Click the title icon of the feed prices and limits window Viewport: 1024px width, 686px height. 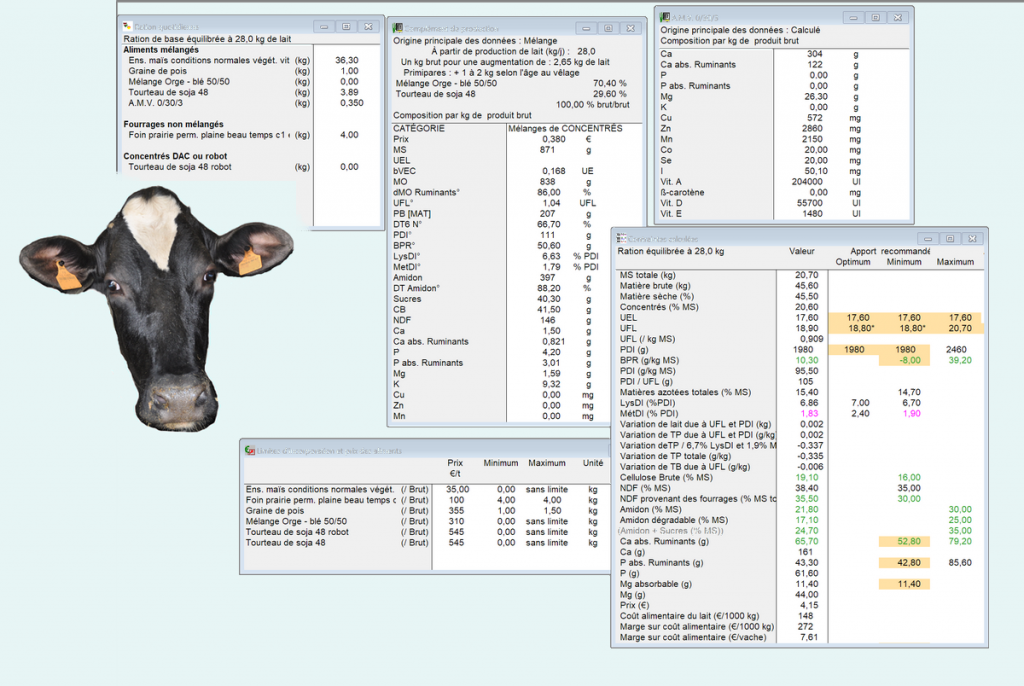tap(251, 450)
